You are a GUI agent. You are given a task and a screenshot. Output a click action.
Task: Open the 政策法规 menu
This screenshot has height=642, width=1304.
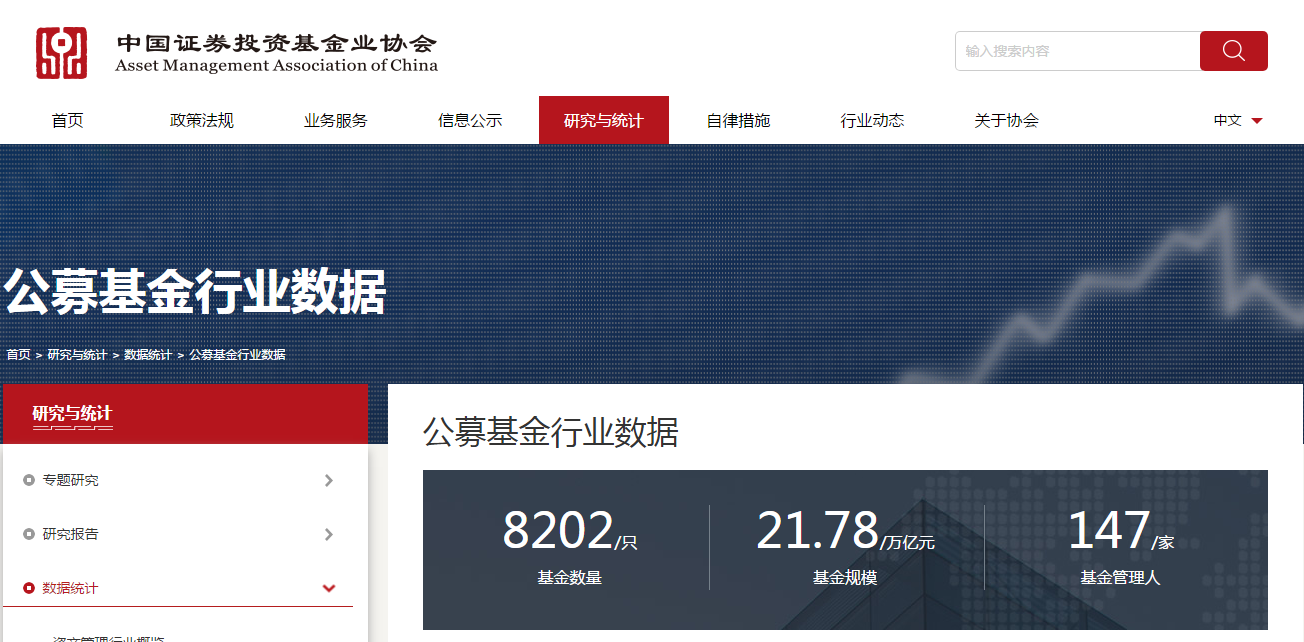(202, 120)
